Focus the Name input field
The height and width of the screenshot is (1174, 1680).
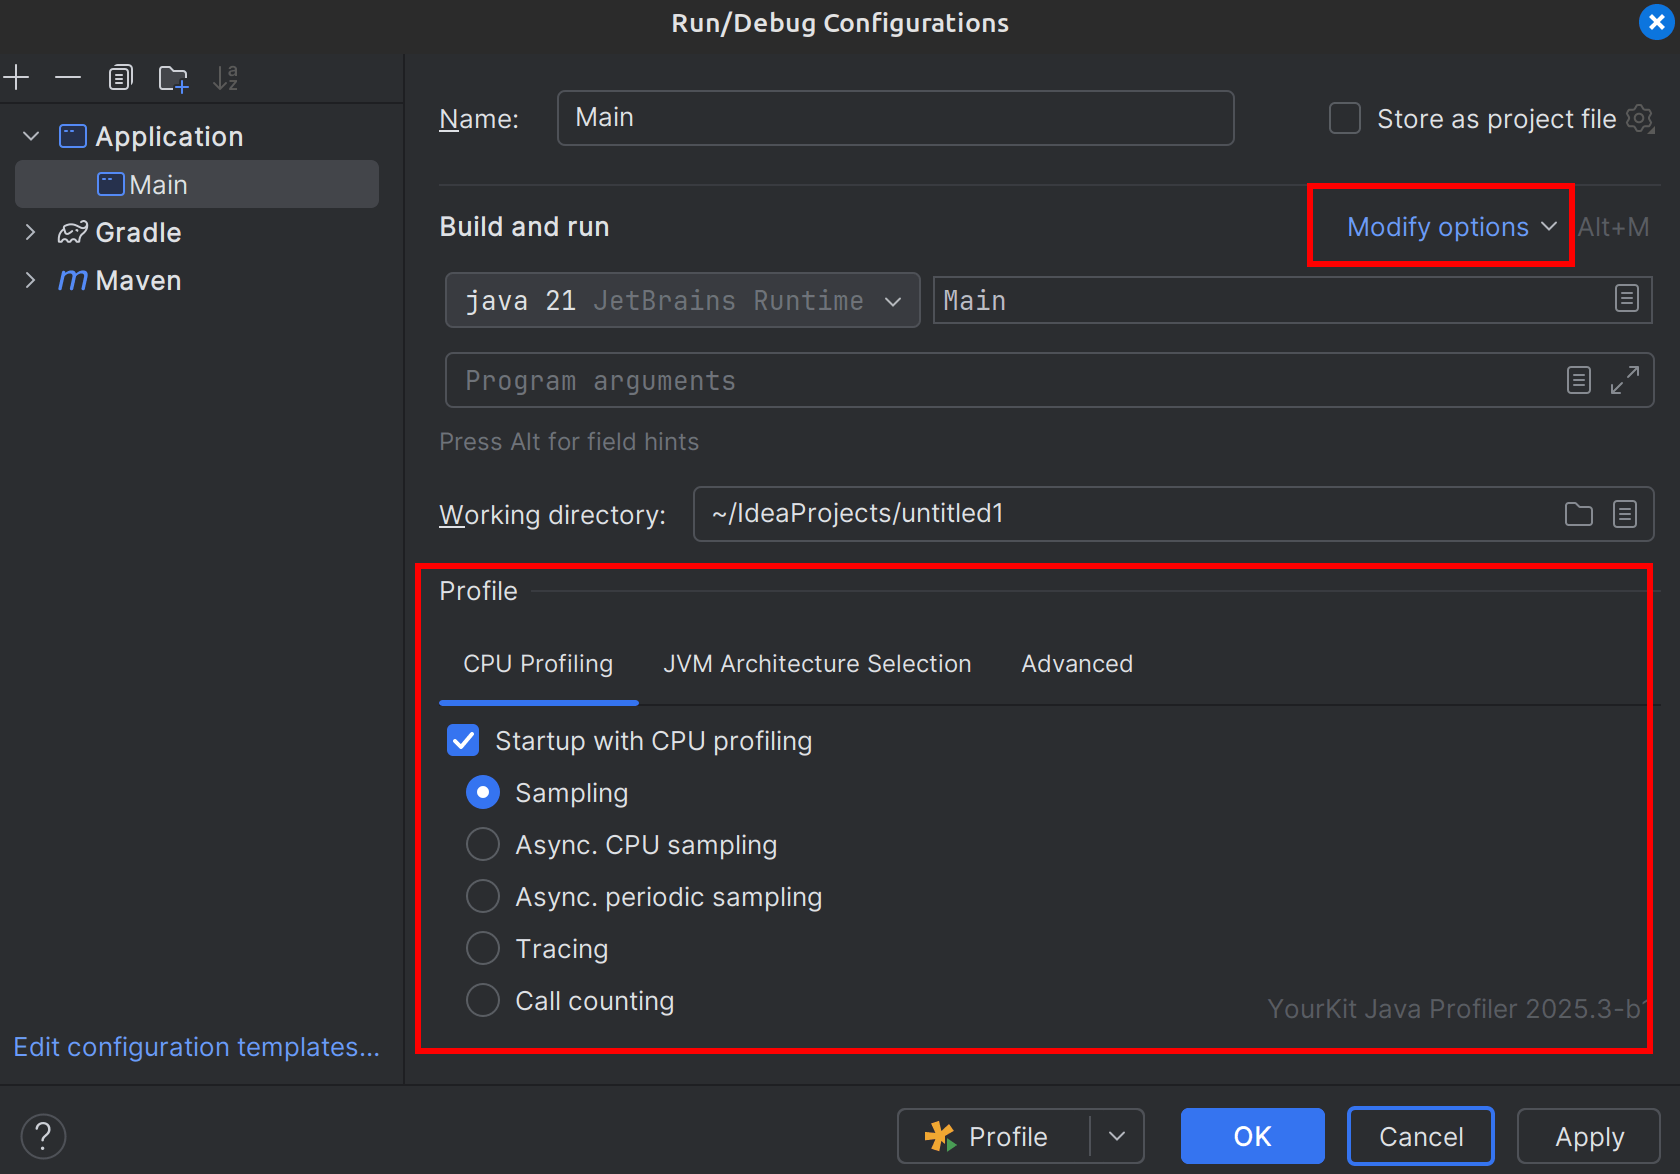pyautogui.click(x=896, y=118)
